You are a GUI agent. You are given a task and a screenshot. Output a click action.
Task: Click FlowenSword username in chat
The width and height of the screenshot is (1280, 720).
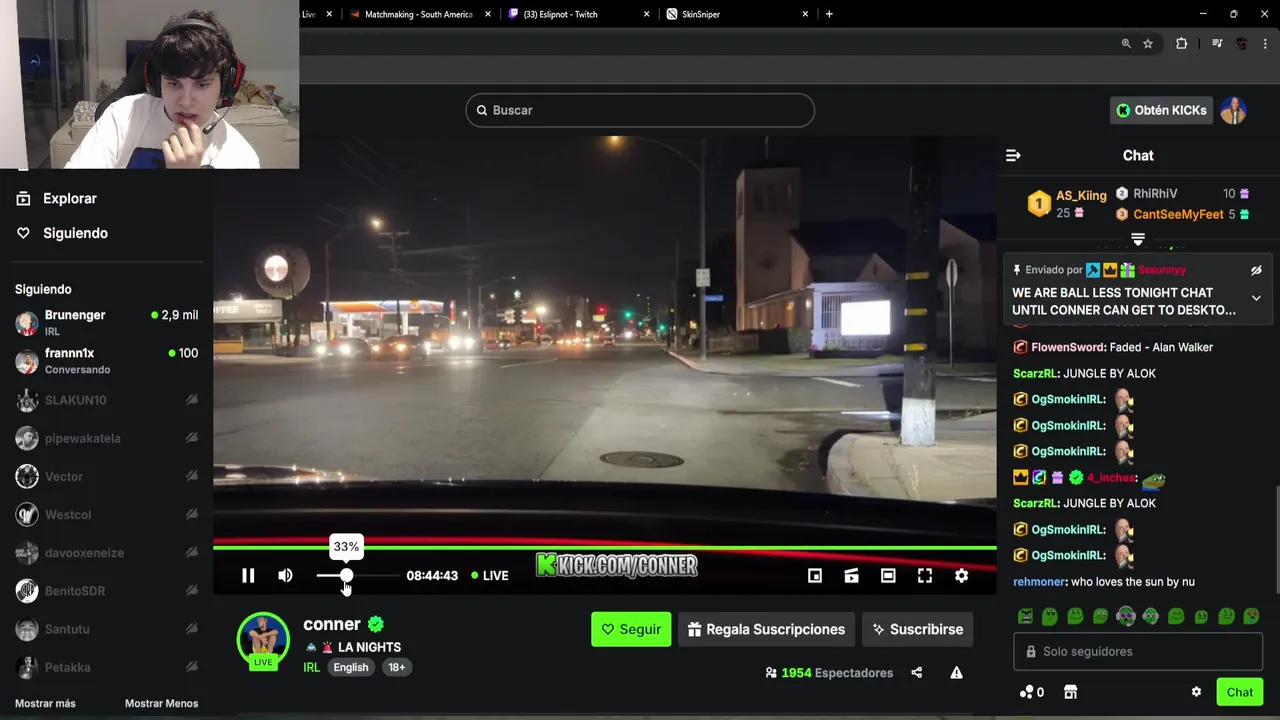(1069, 347)
